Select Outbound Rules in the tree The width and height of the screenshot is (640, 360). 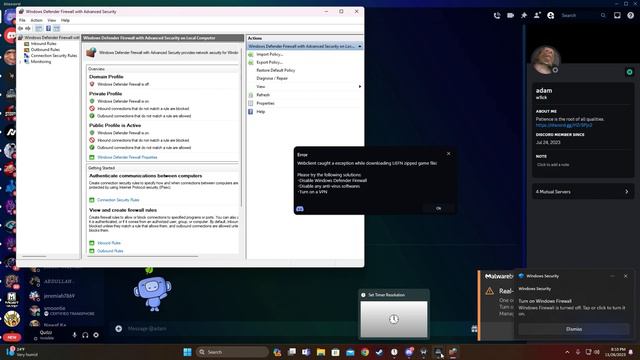[x=45, y=49]
